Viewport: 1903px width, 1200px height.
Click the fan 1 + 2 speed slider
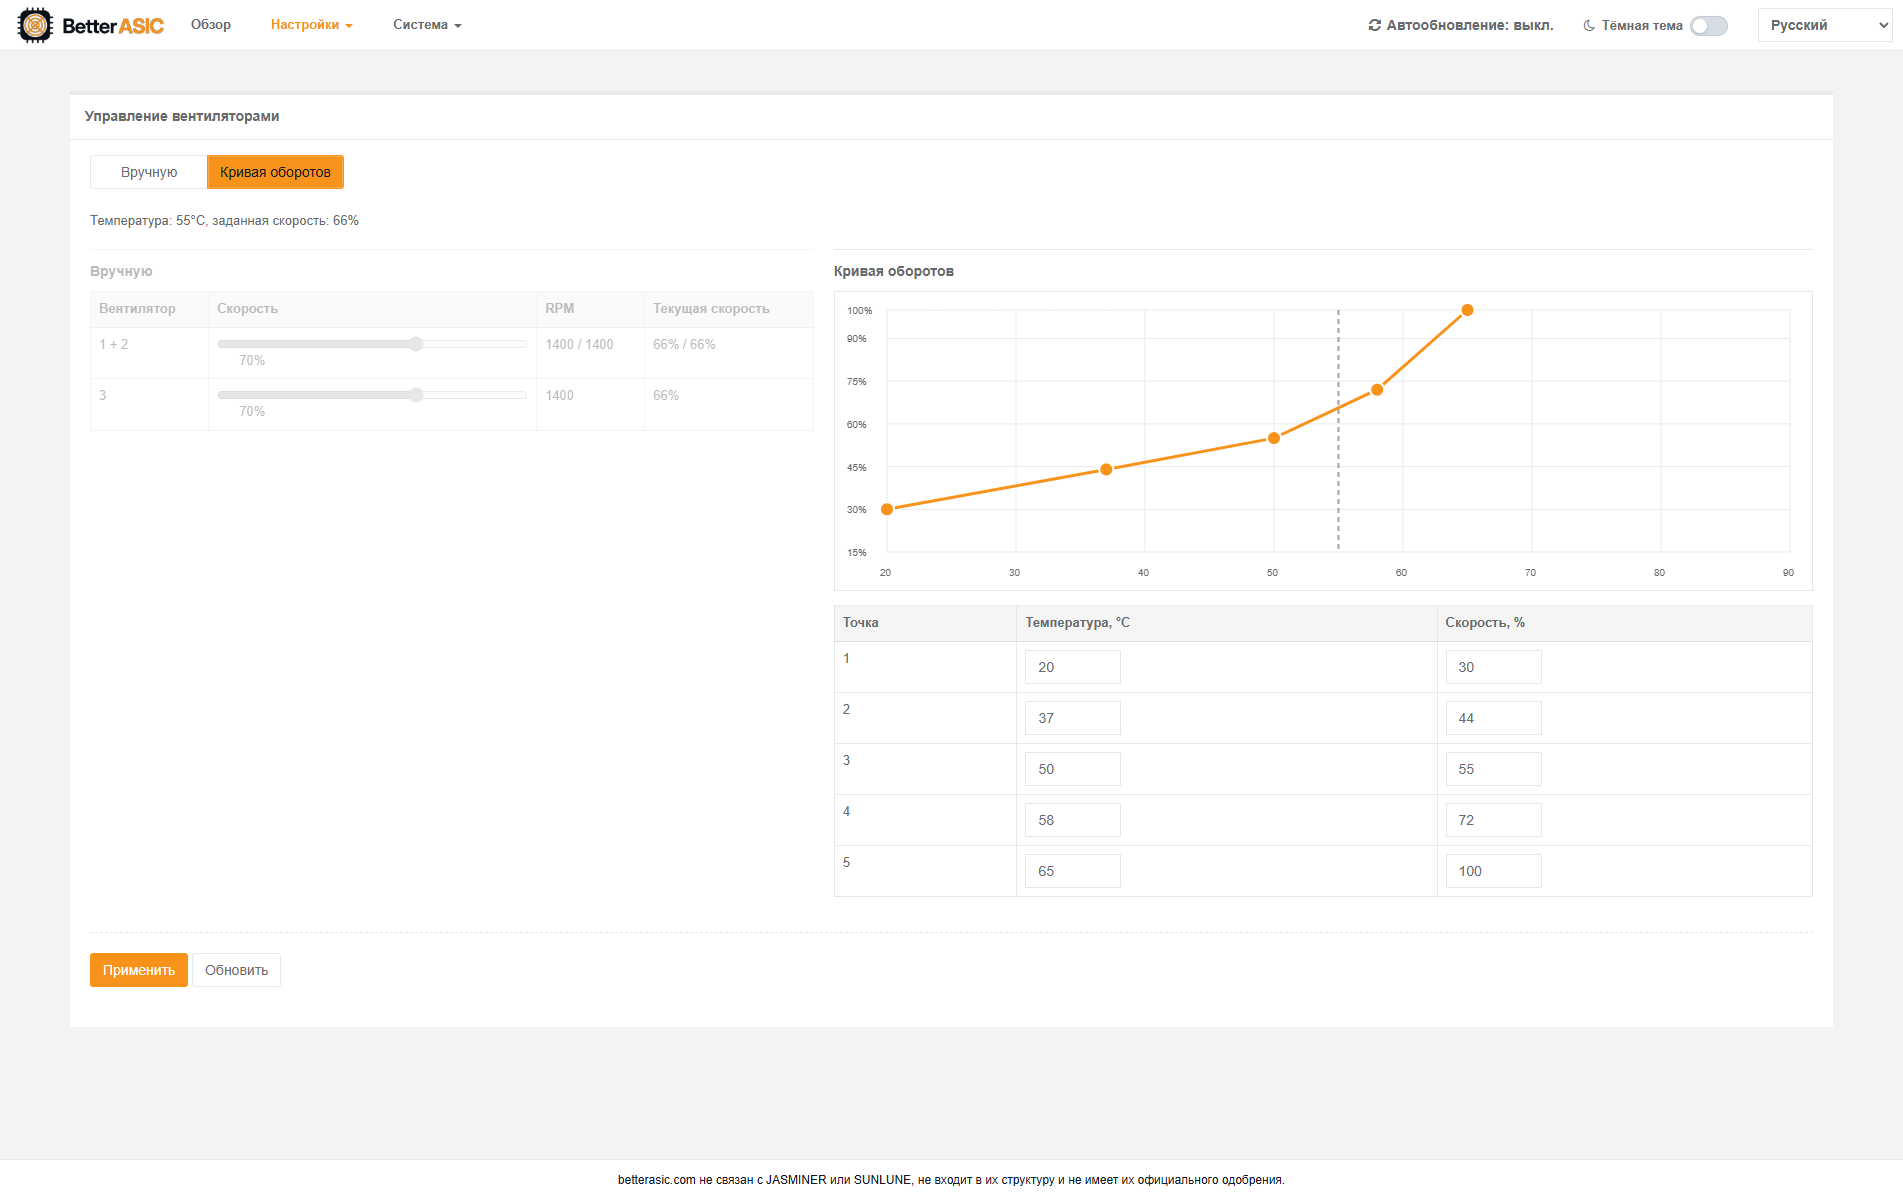tap(372, 344)
